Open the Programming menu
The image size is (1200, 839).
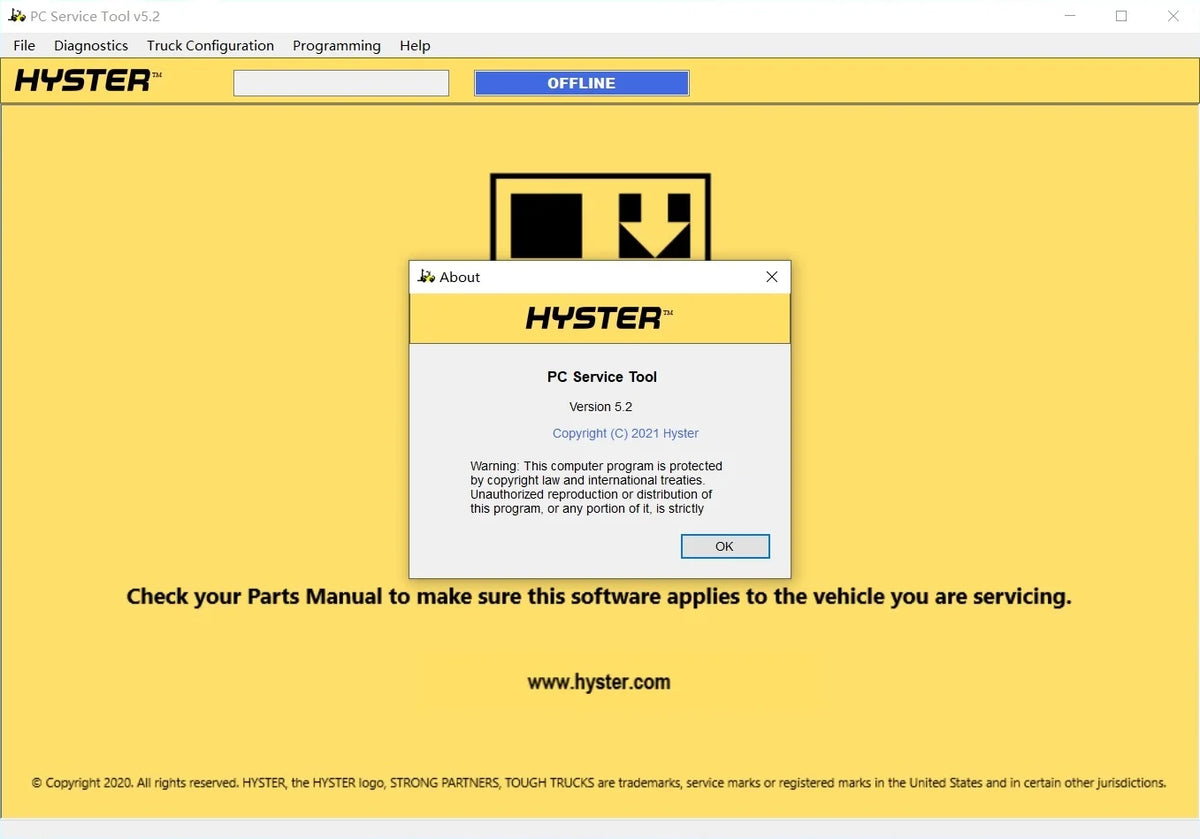(336, 45)
